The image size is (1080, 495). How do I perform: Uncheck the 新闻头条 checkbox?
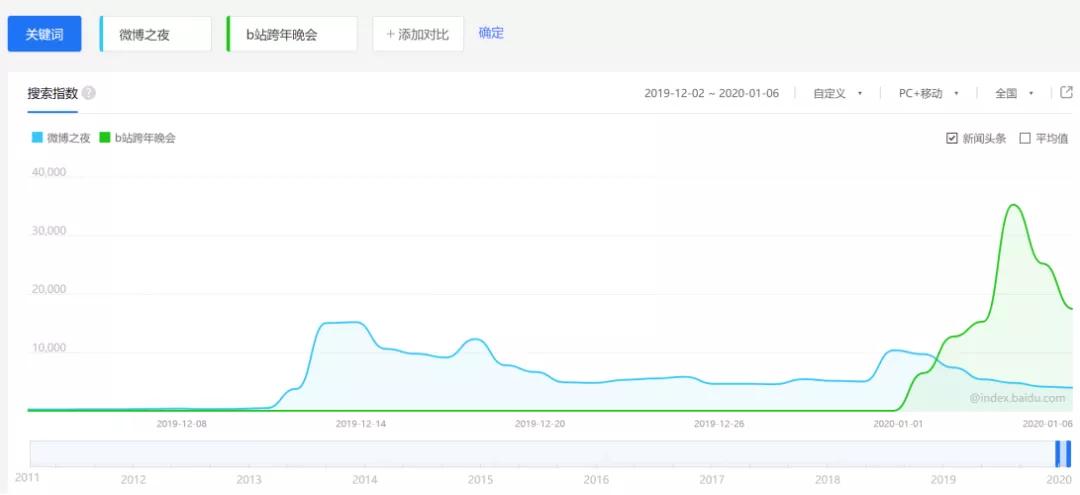point(952,138)
